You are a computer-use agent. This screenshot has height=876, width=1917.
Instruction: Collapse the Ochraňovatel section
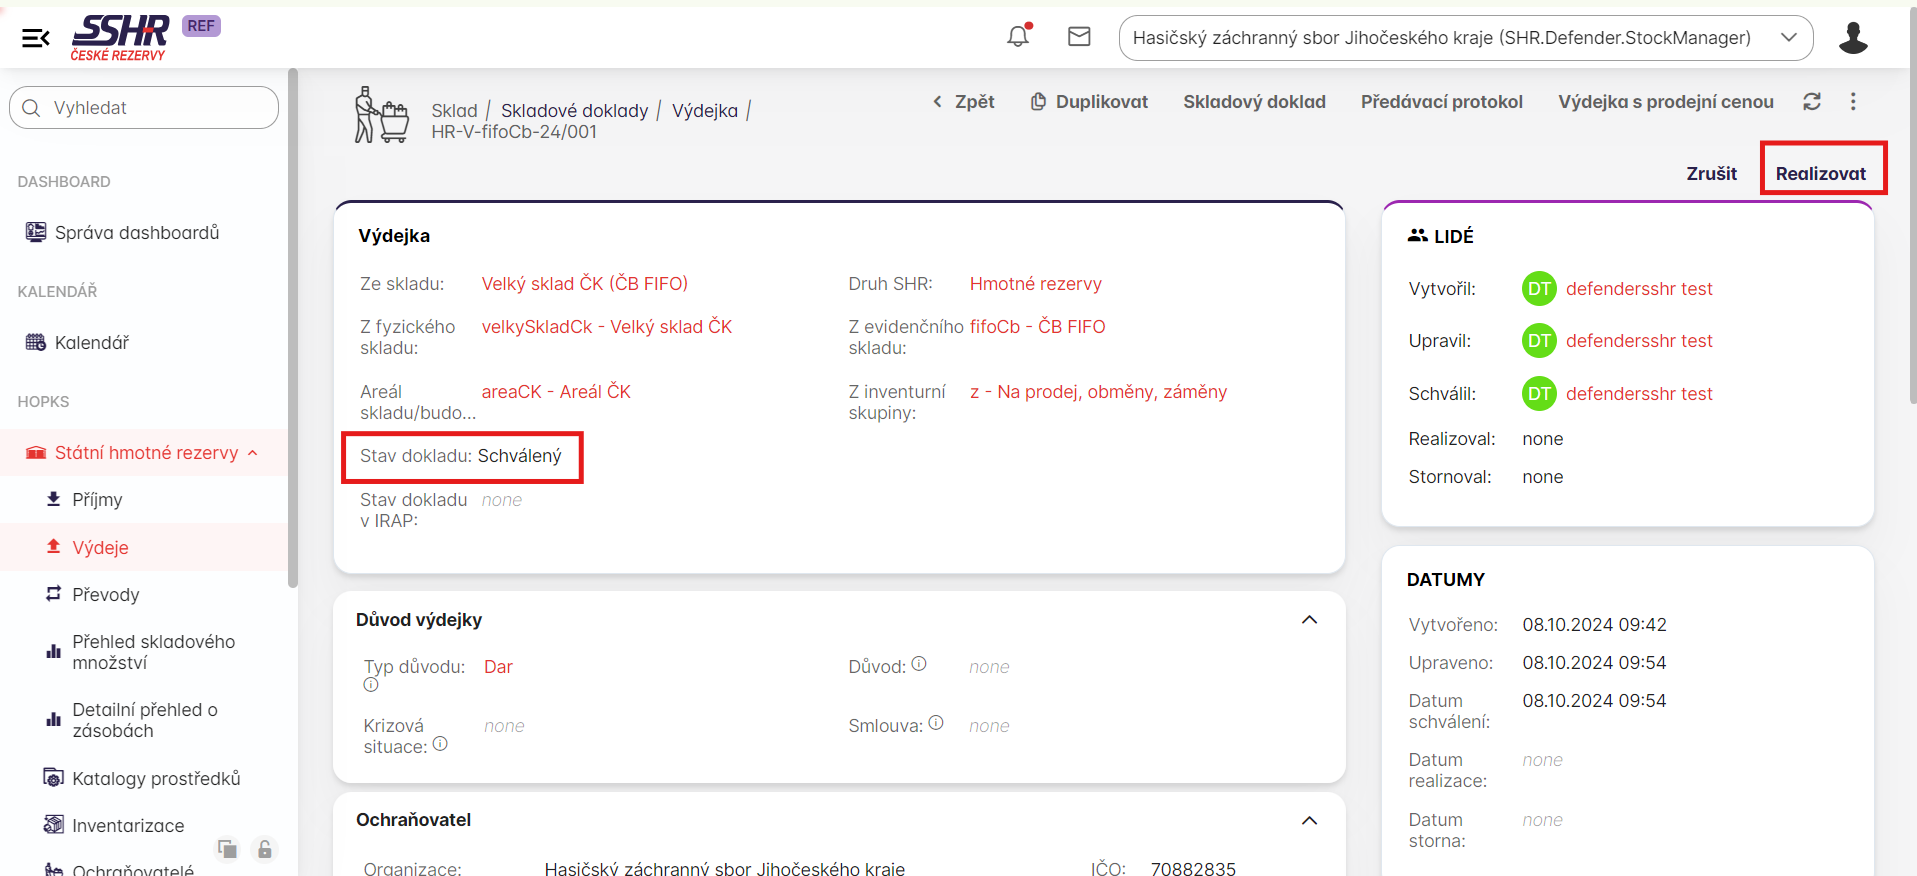[x=1309, y=820]
